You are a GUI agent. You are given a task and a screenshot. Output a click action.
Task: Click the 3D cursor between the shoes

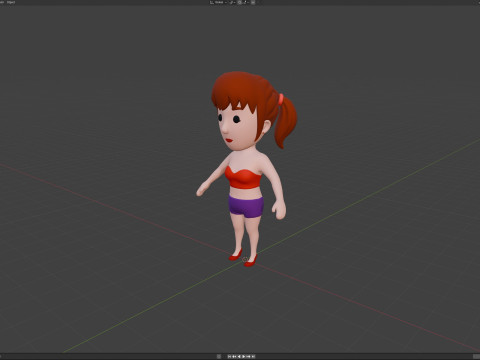245,260
